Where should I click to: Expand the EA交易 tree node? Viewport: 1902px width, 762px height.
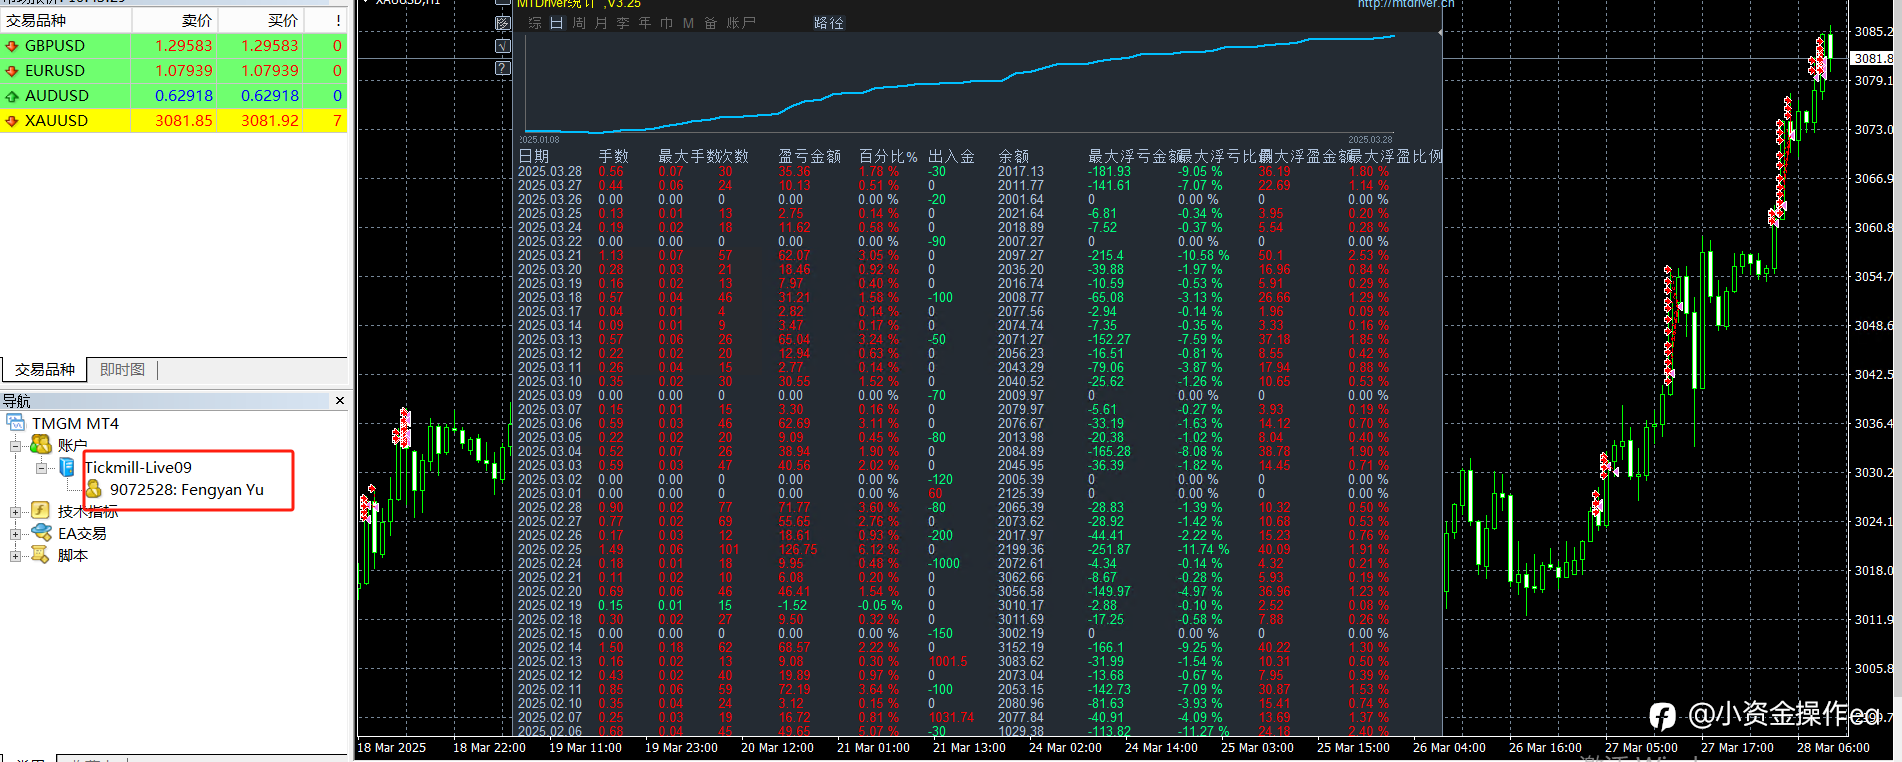point(15,534)
